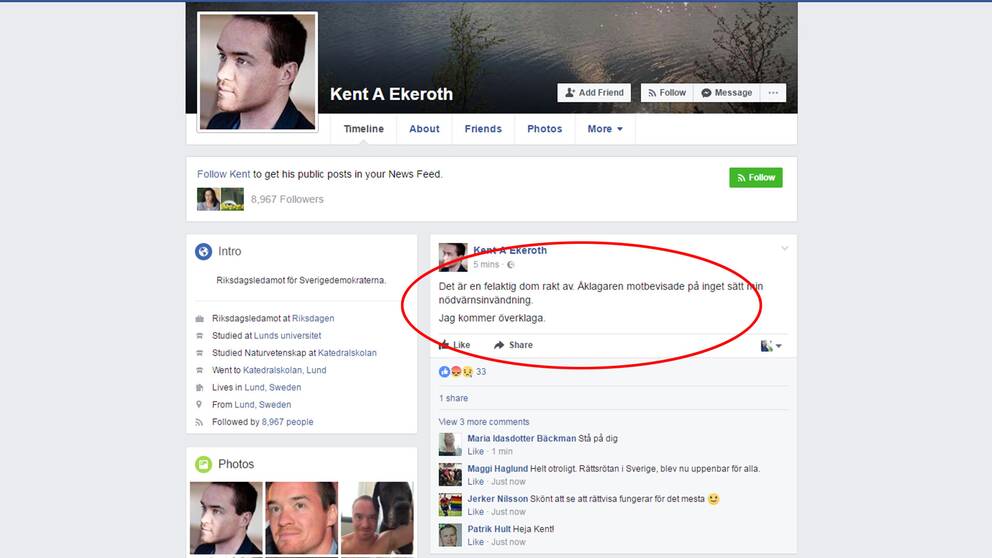The height and width of the screenshot is (558, 992).
Task: Click Lund, Sweden in From row
Action: click(x=263, y=404)
